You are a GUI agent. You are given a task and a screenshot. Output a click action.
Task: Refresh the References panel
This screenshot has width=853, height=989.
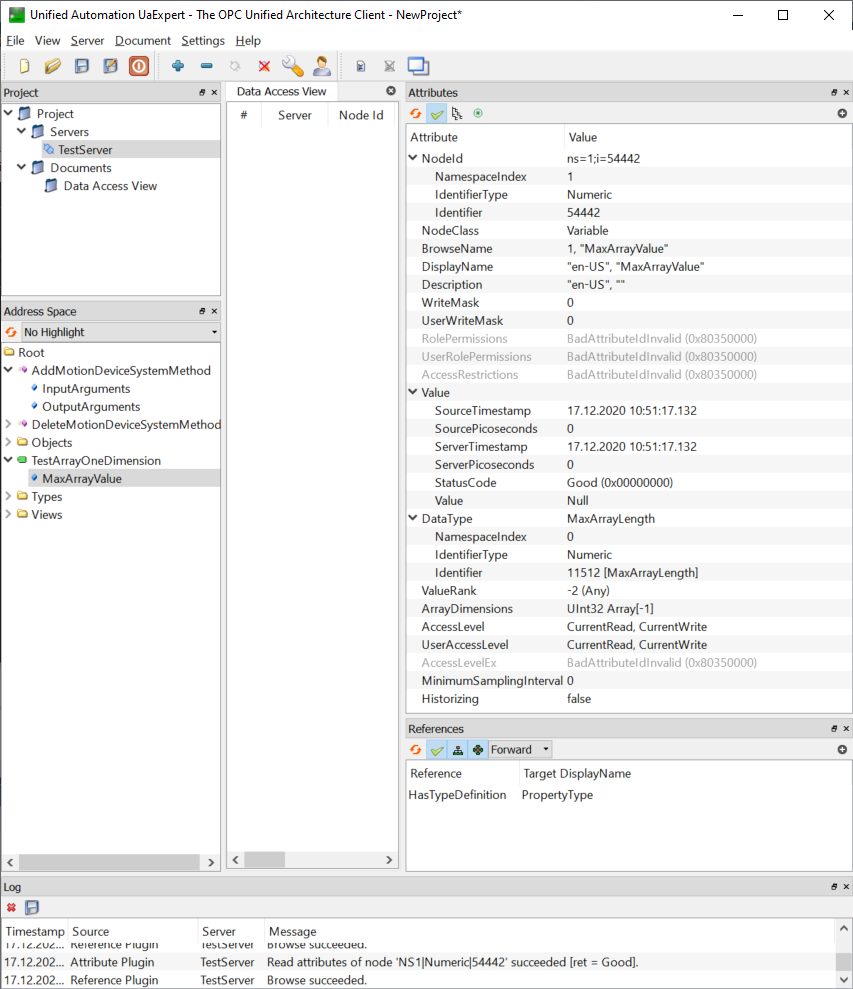[416, 749]
